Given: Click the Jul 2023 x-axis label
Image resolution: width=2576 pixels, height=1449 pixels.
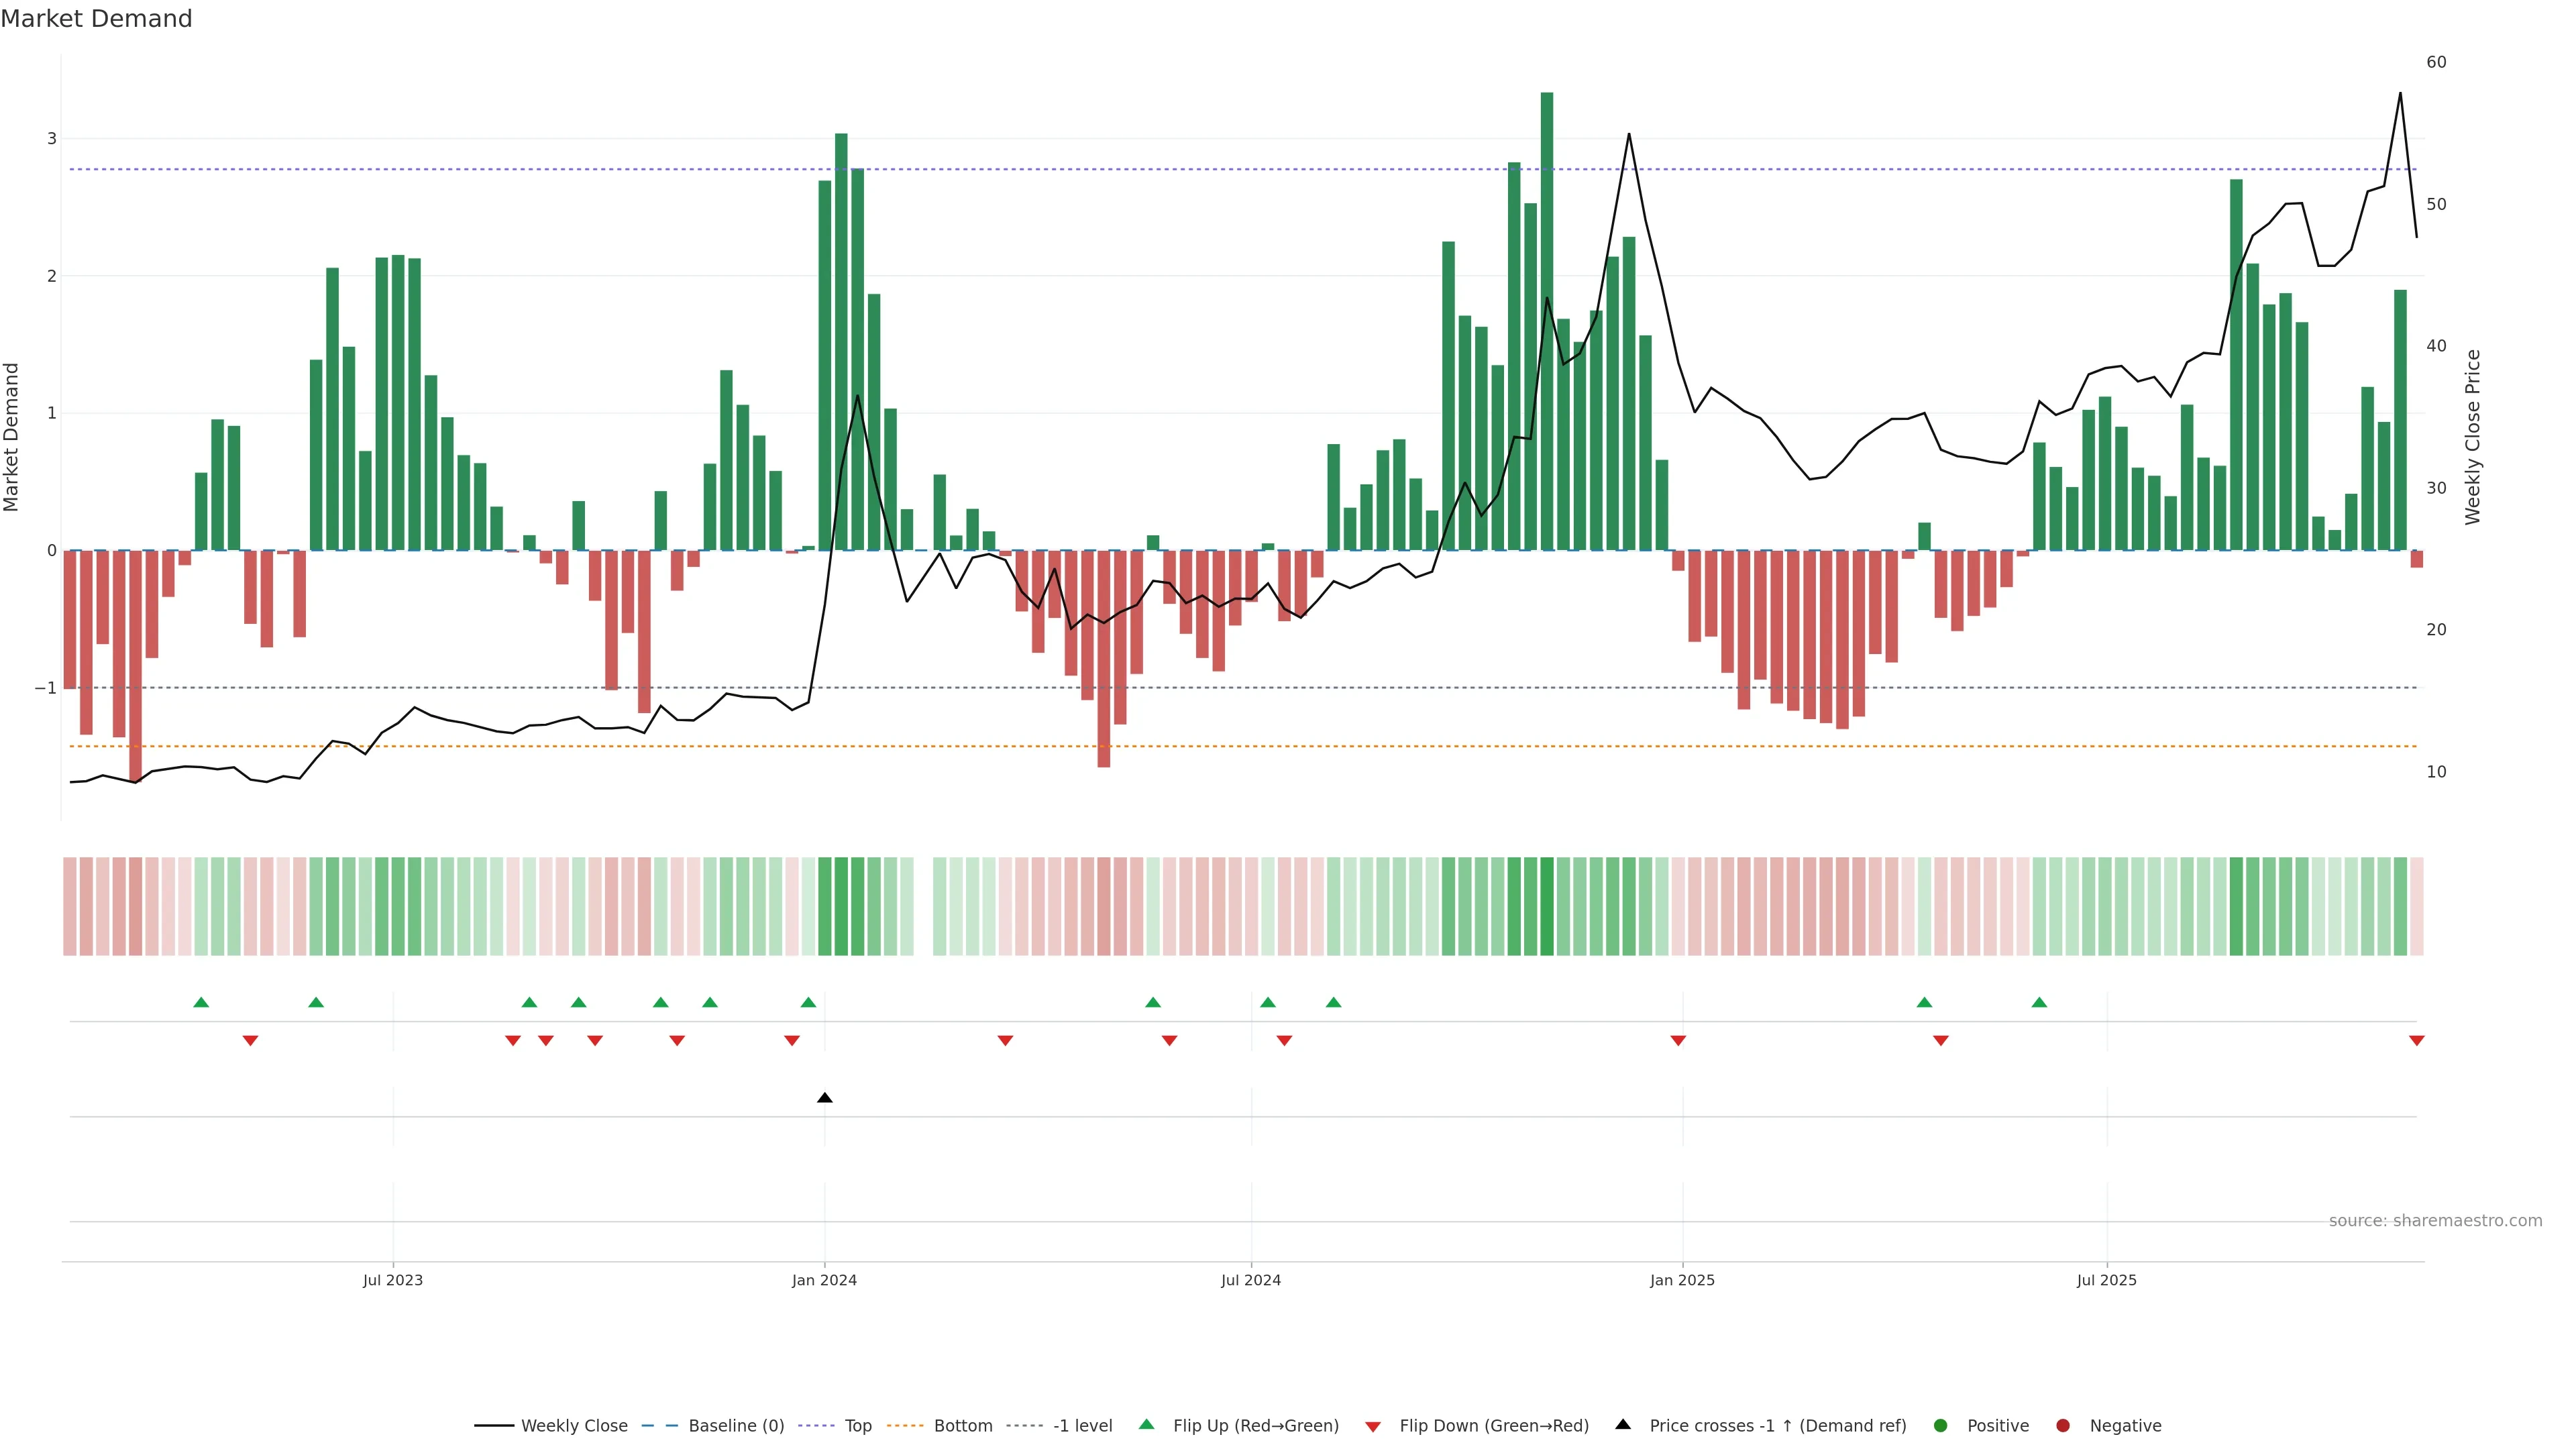Looking at the screenshot, I should click(x=392, y=1280).
